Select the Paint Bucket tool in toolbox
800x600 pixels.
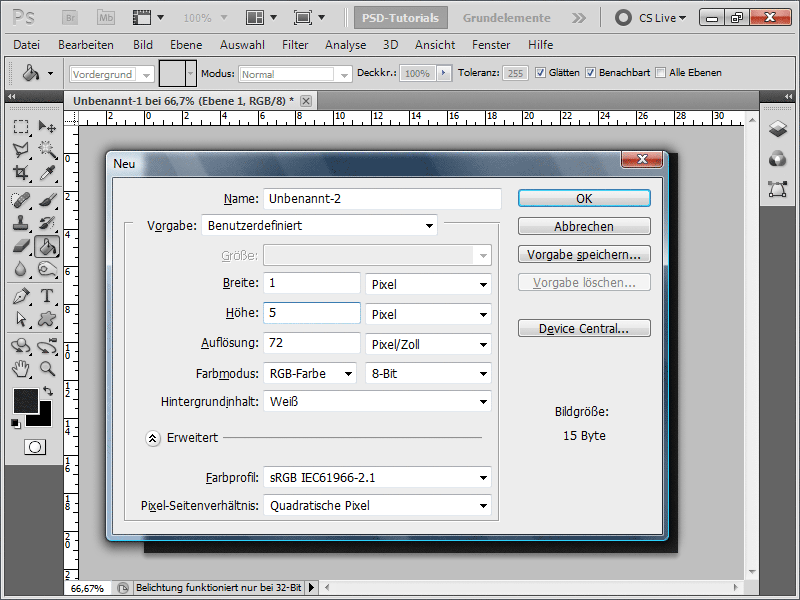tap(47, 247)
